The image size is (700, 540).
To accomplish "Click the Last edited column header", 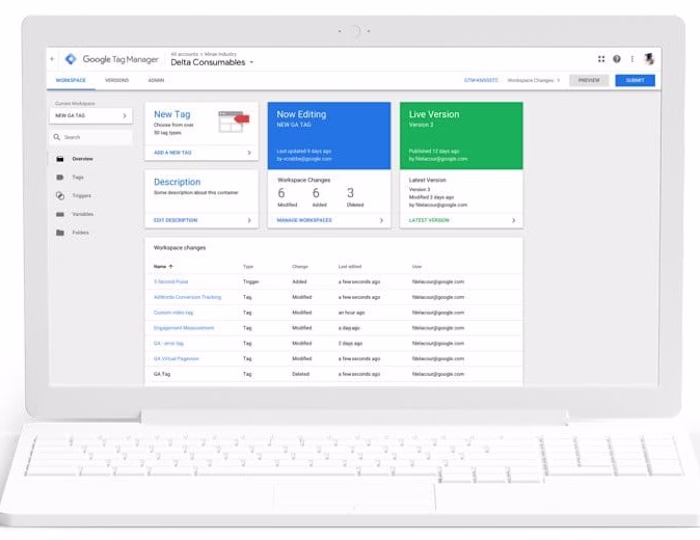I will tap(350, 266).
